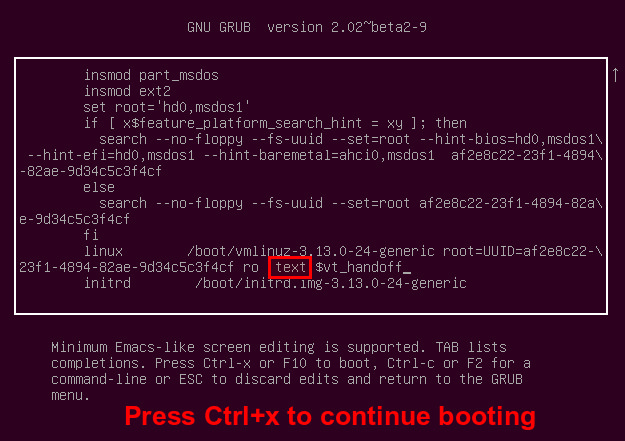This screenshot has height=441, width=625.
Task: Click /boot/vmlinuz-3.13.0-24-generic kernel path
Action: (311, 251)
